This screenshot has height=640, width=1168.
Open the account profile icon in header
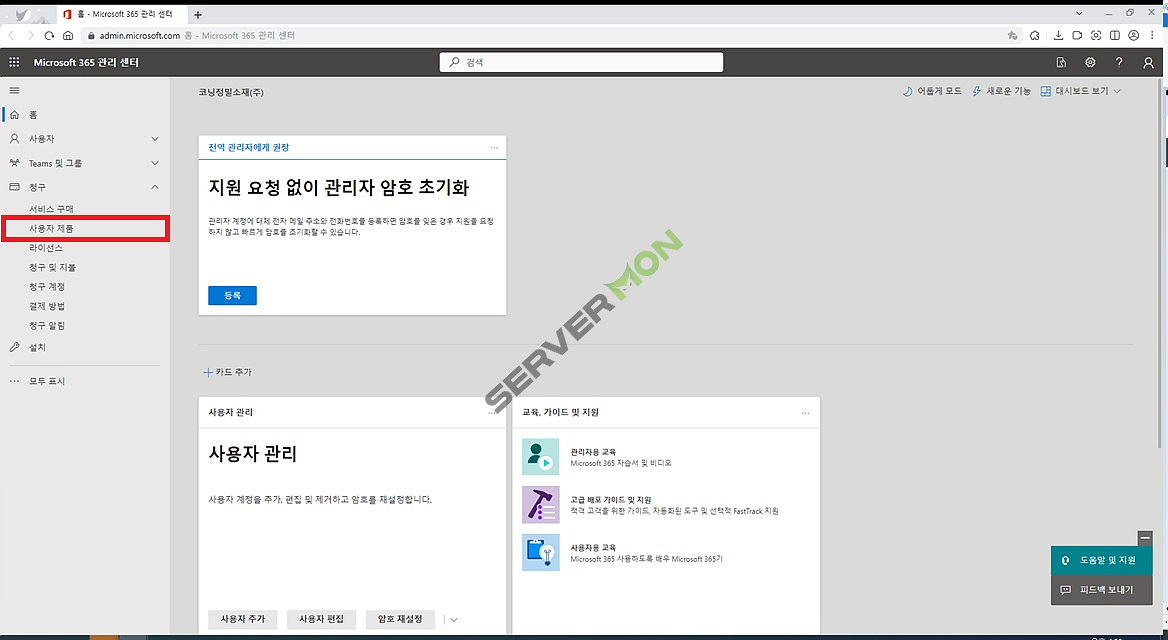point(1148,63)
